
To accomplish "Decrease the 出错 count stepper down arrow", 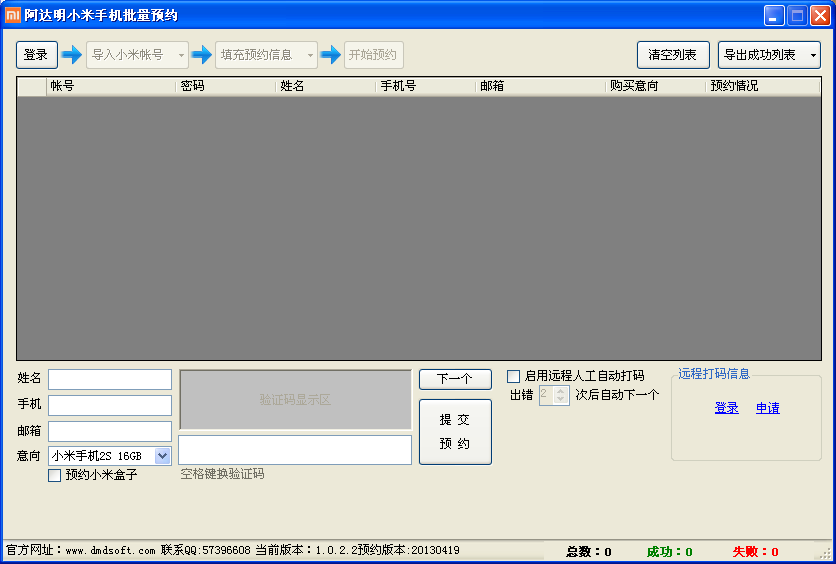I will click(560, 399).
